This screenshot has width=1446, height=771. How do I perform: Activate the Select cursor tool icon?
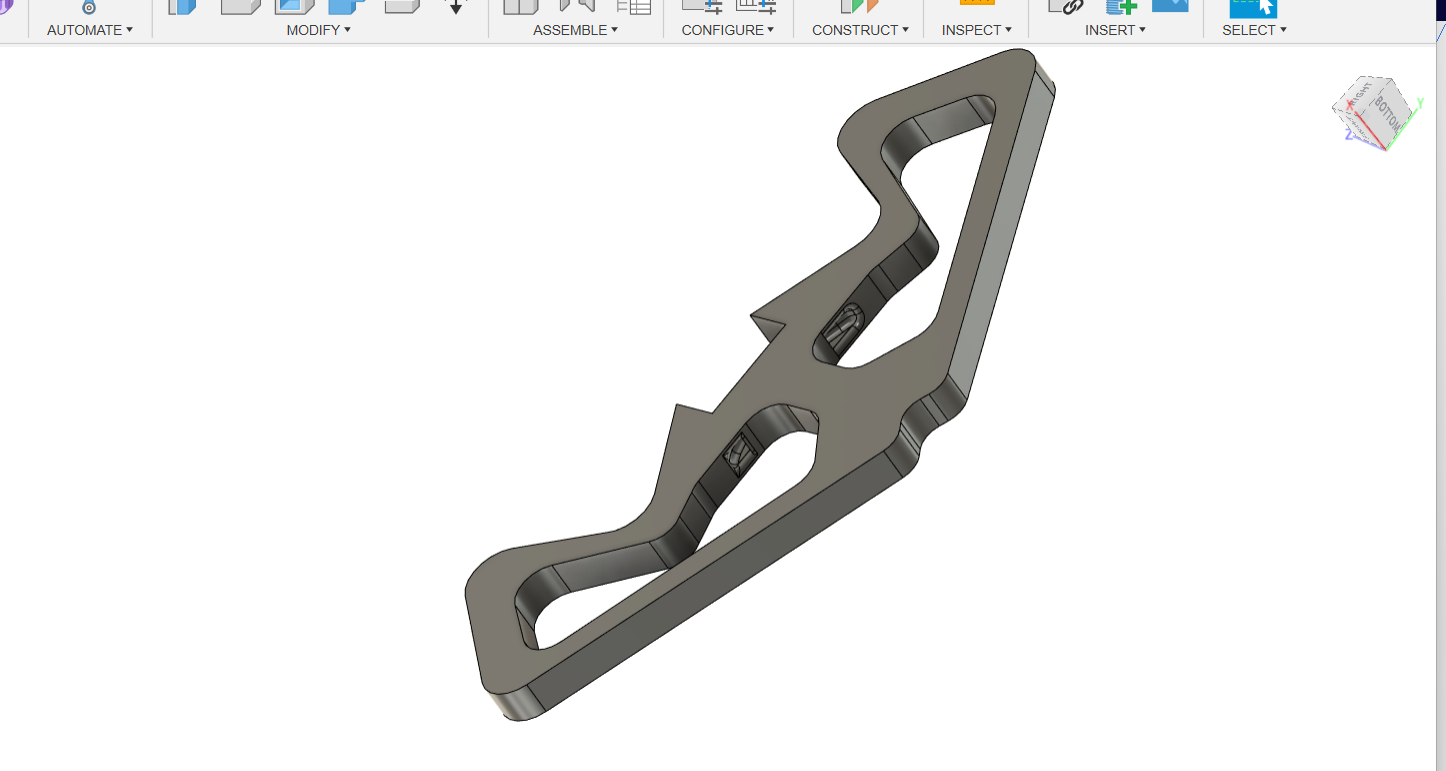1253,8
